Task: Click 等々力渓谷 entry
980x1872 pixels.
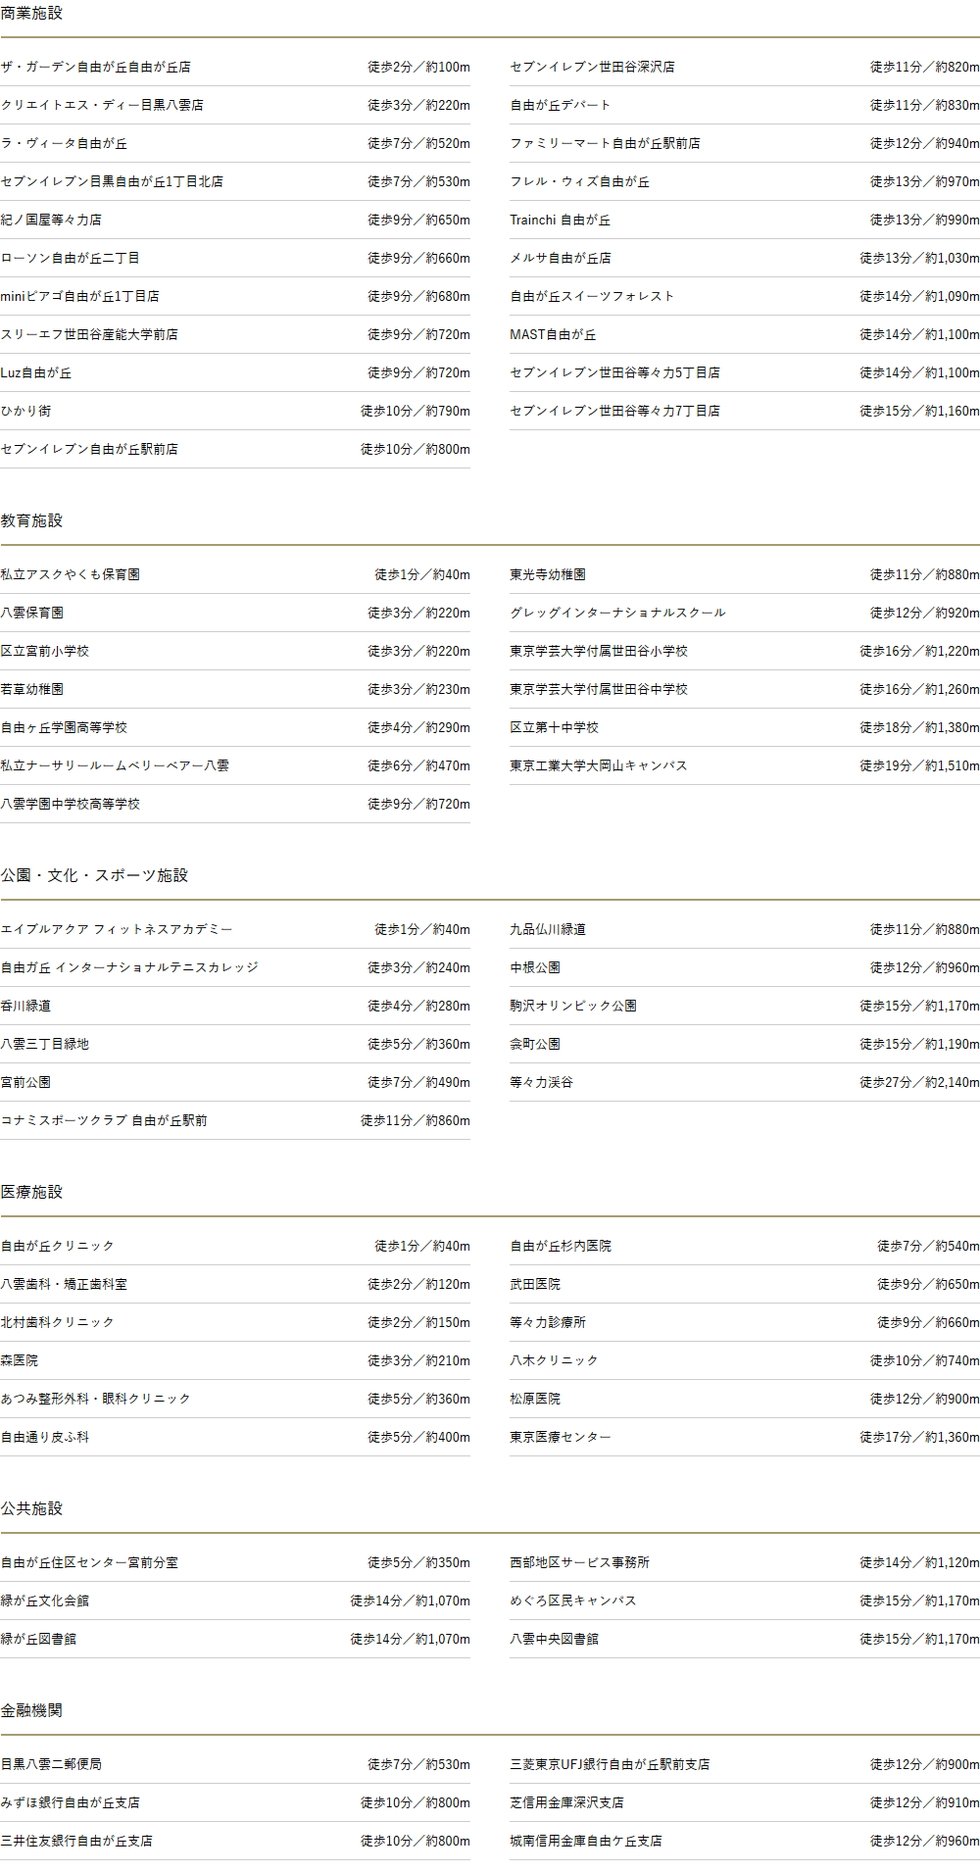Action: (745, 1082)
